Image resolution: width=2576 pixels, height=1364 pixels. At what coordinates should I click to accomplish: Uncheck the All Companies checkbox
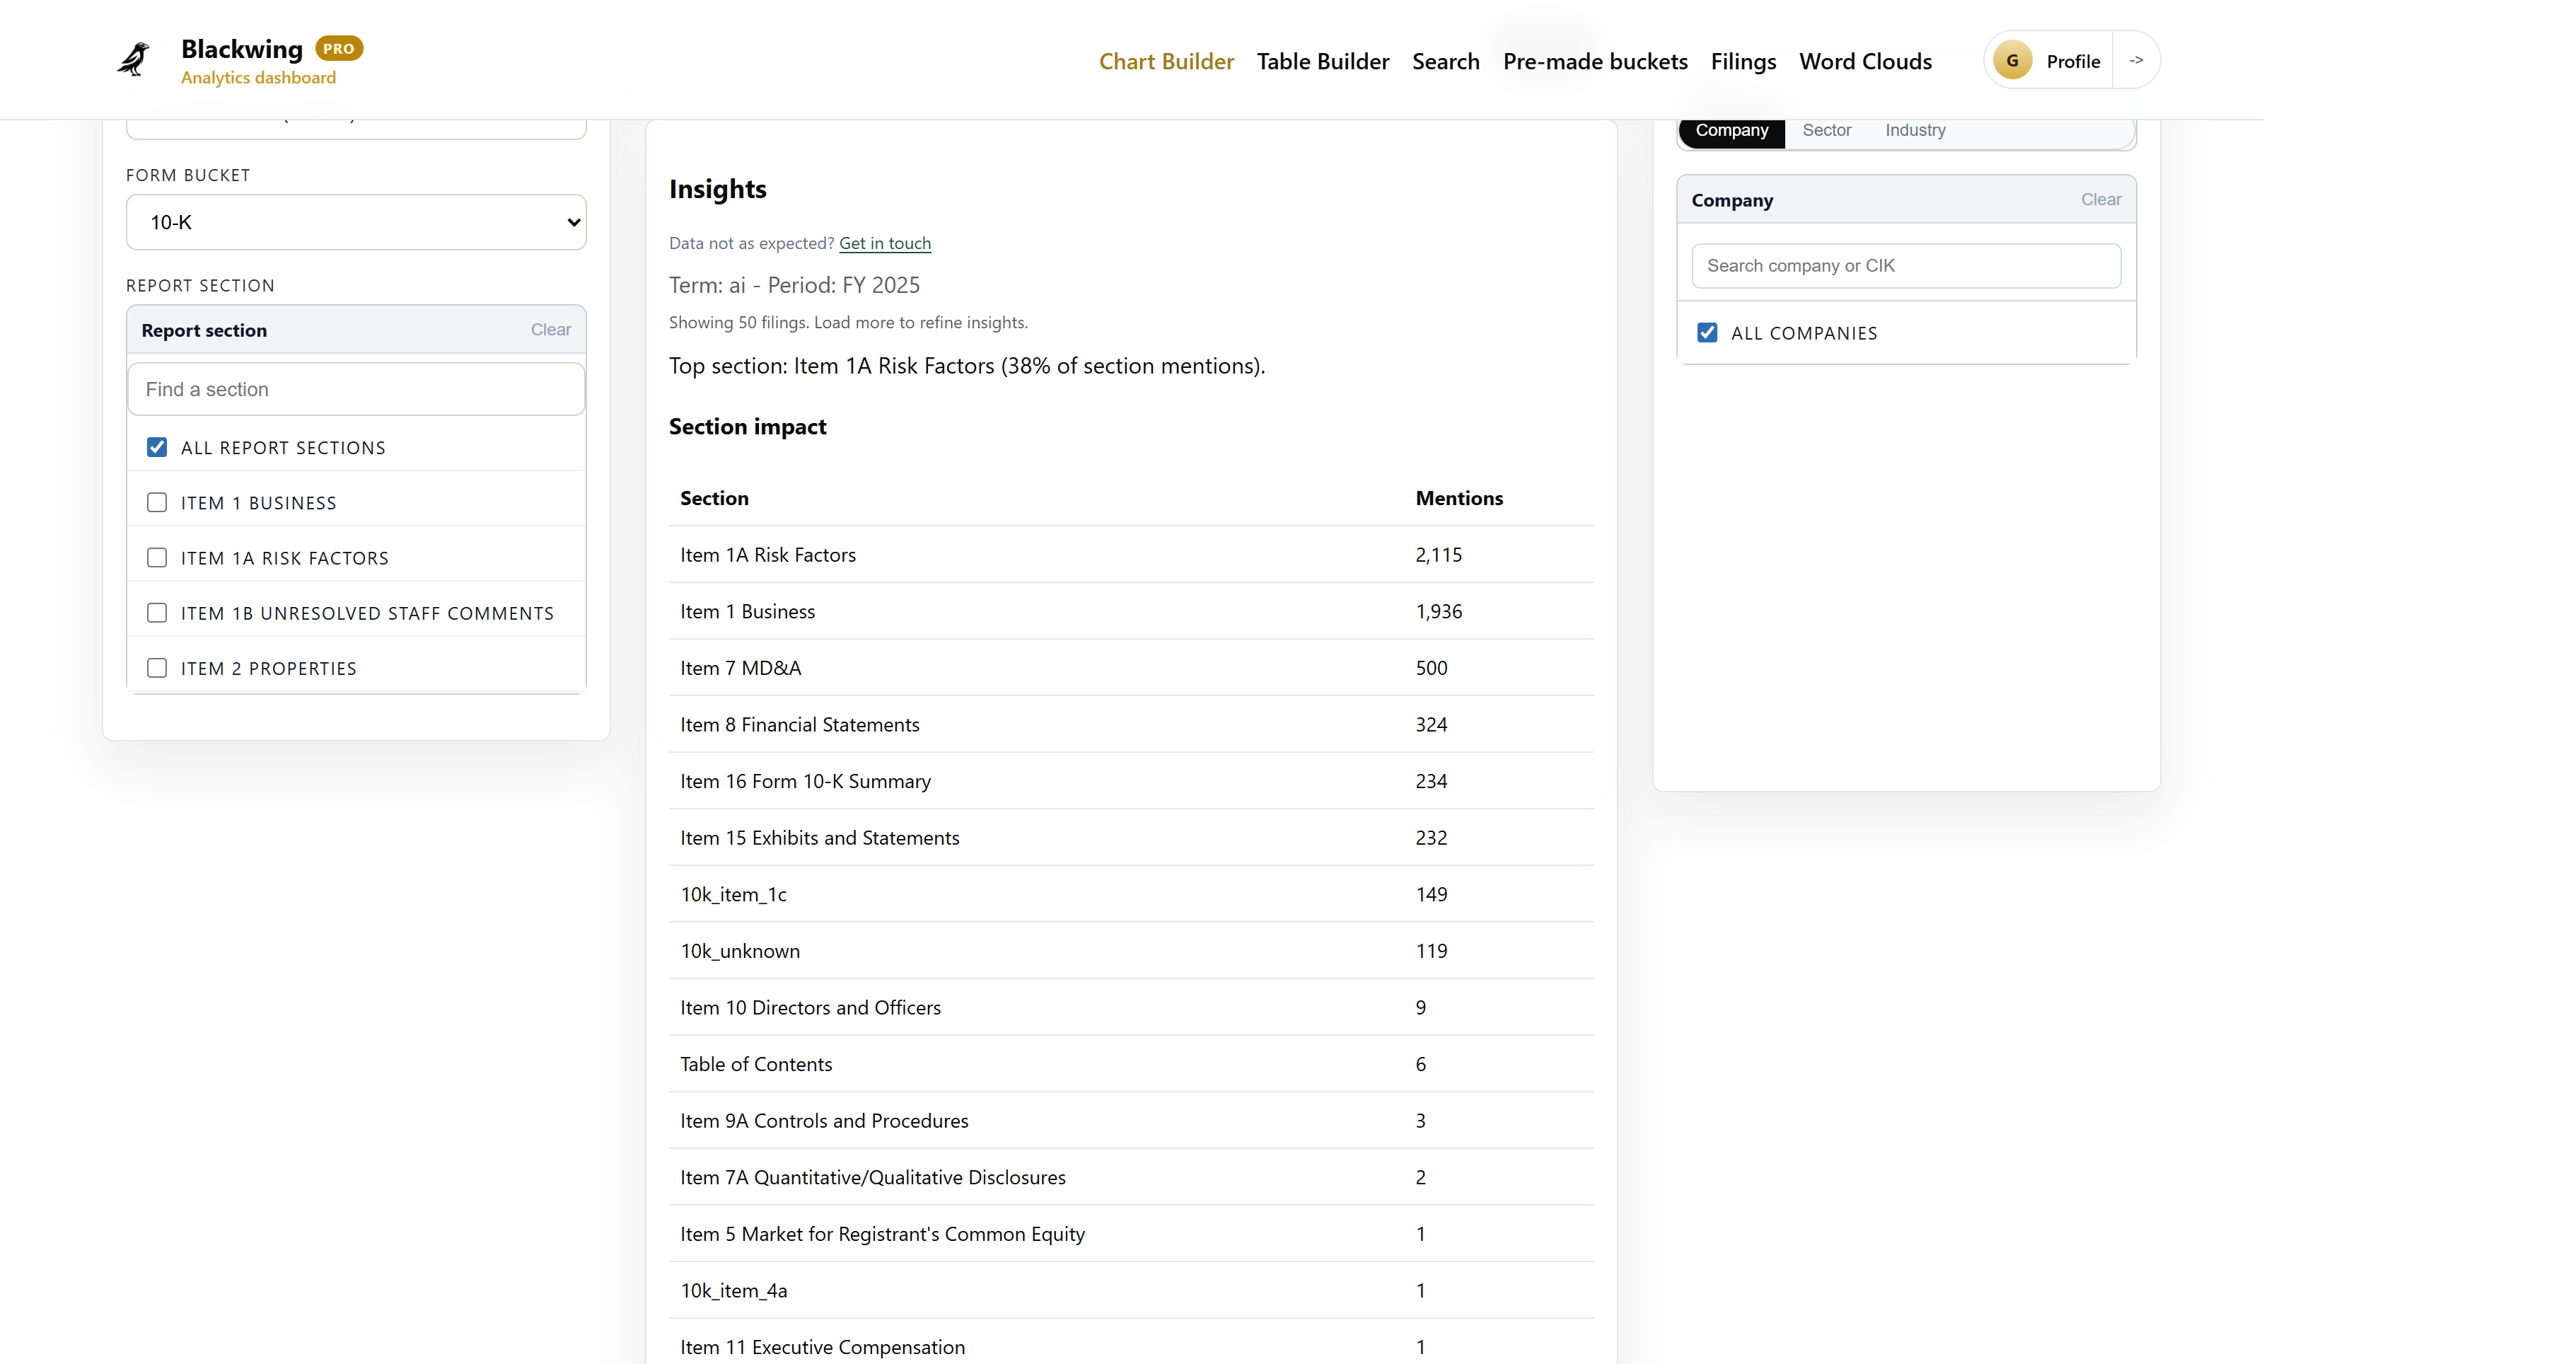point(1707,333)
